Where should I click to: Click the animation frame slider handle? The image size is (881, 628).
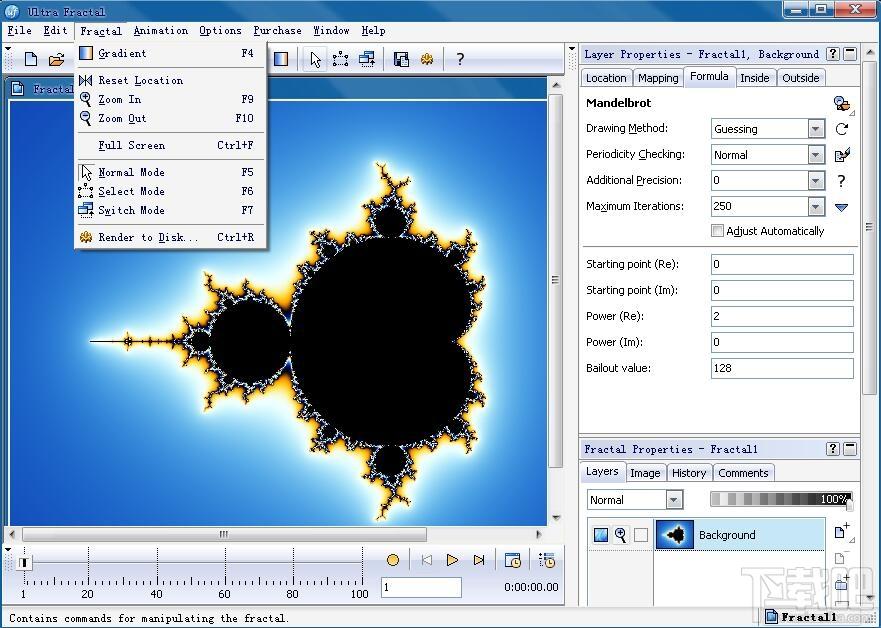[x=24, y=562]
